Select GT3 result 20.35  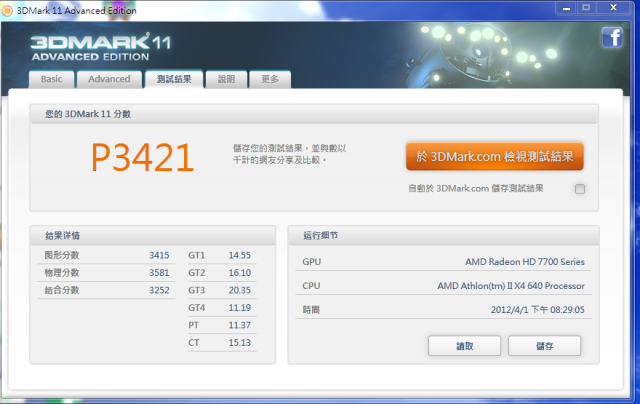click(x=240, y=290)
